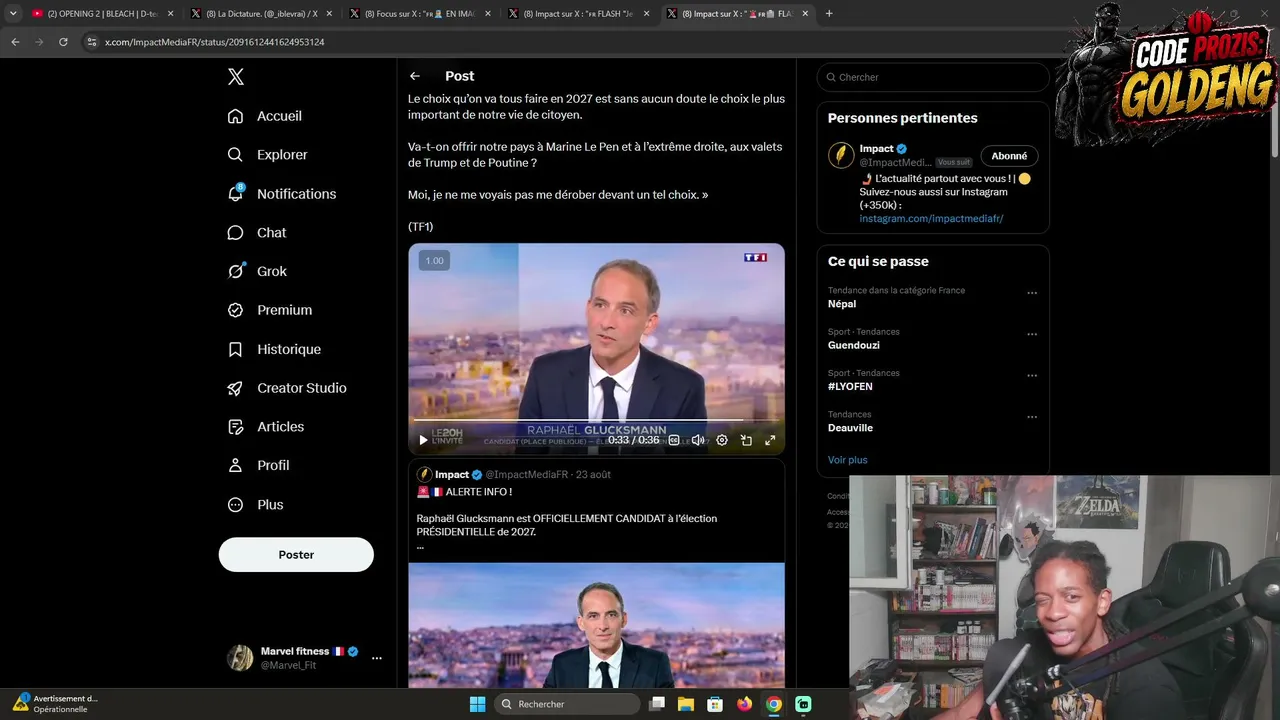
Task: Play the Glucksmann video
Action: pos(423,440)
